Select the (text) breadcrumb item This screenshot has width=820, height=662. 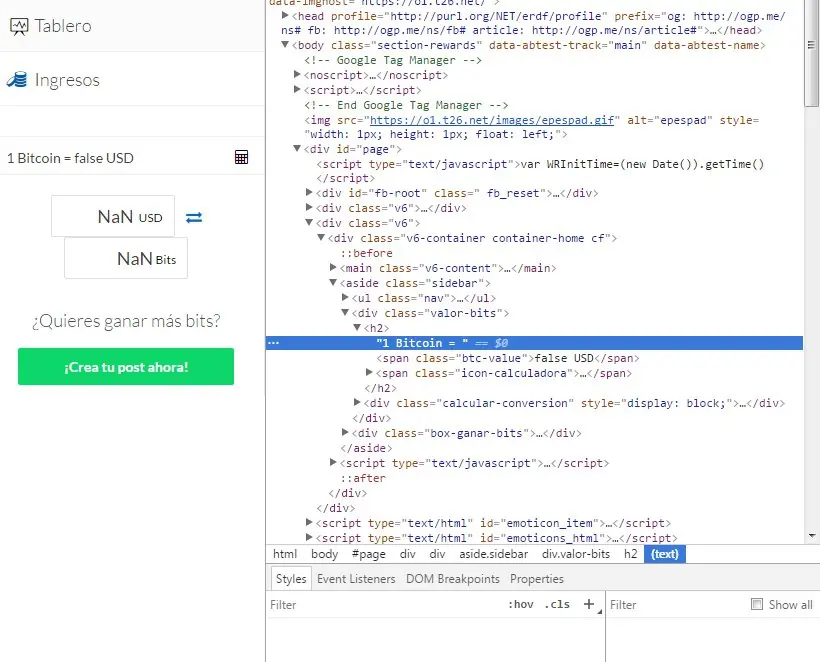coord(665,554)
